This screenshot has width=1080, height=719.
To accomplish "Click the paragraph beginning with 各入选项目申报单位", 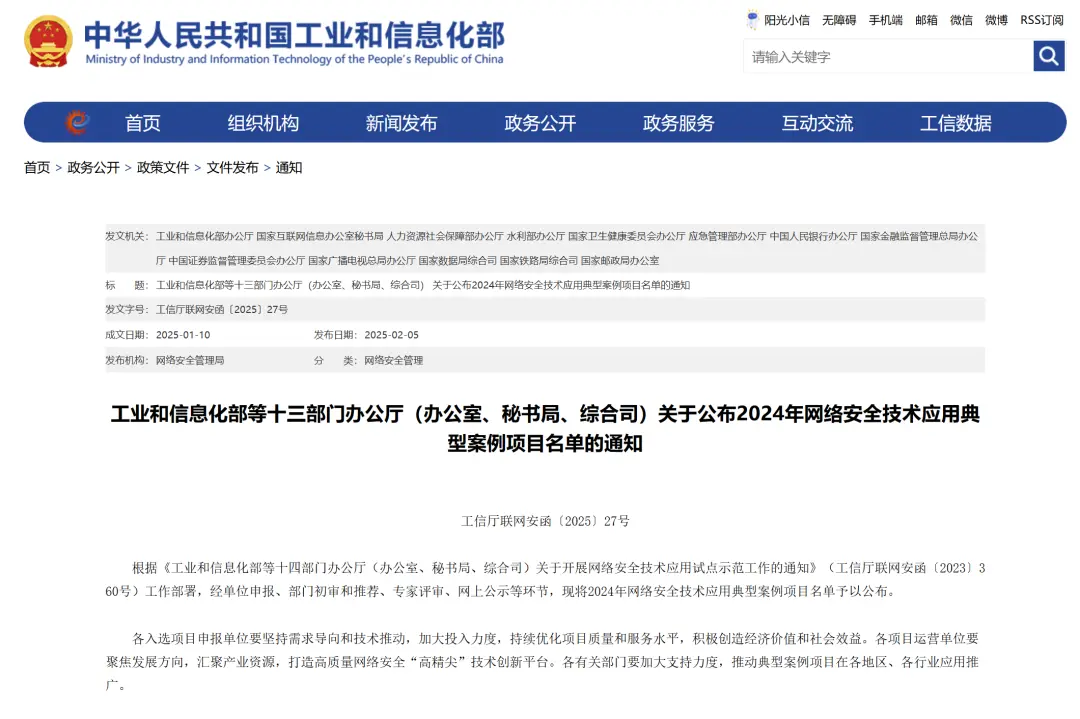I will [545, 662].
